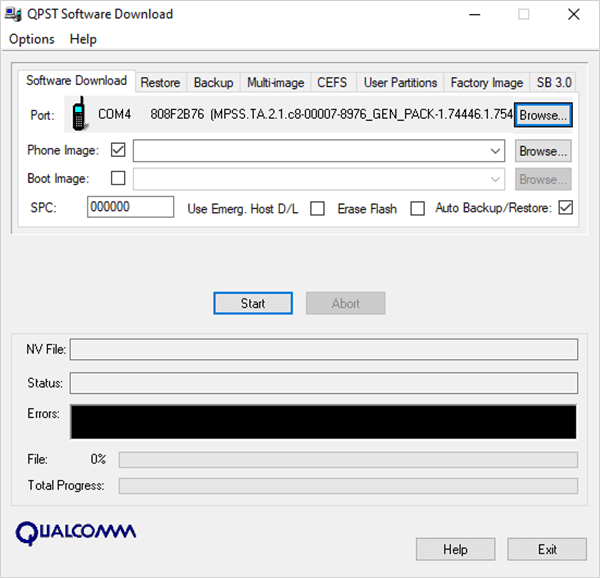Click the SPC input field
600x578 pixels.
pos(131,207)
